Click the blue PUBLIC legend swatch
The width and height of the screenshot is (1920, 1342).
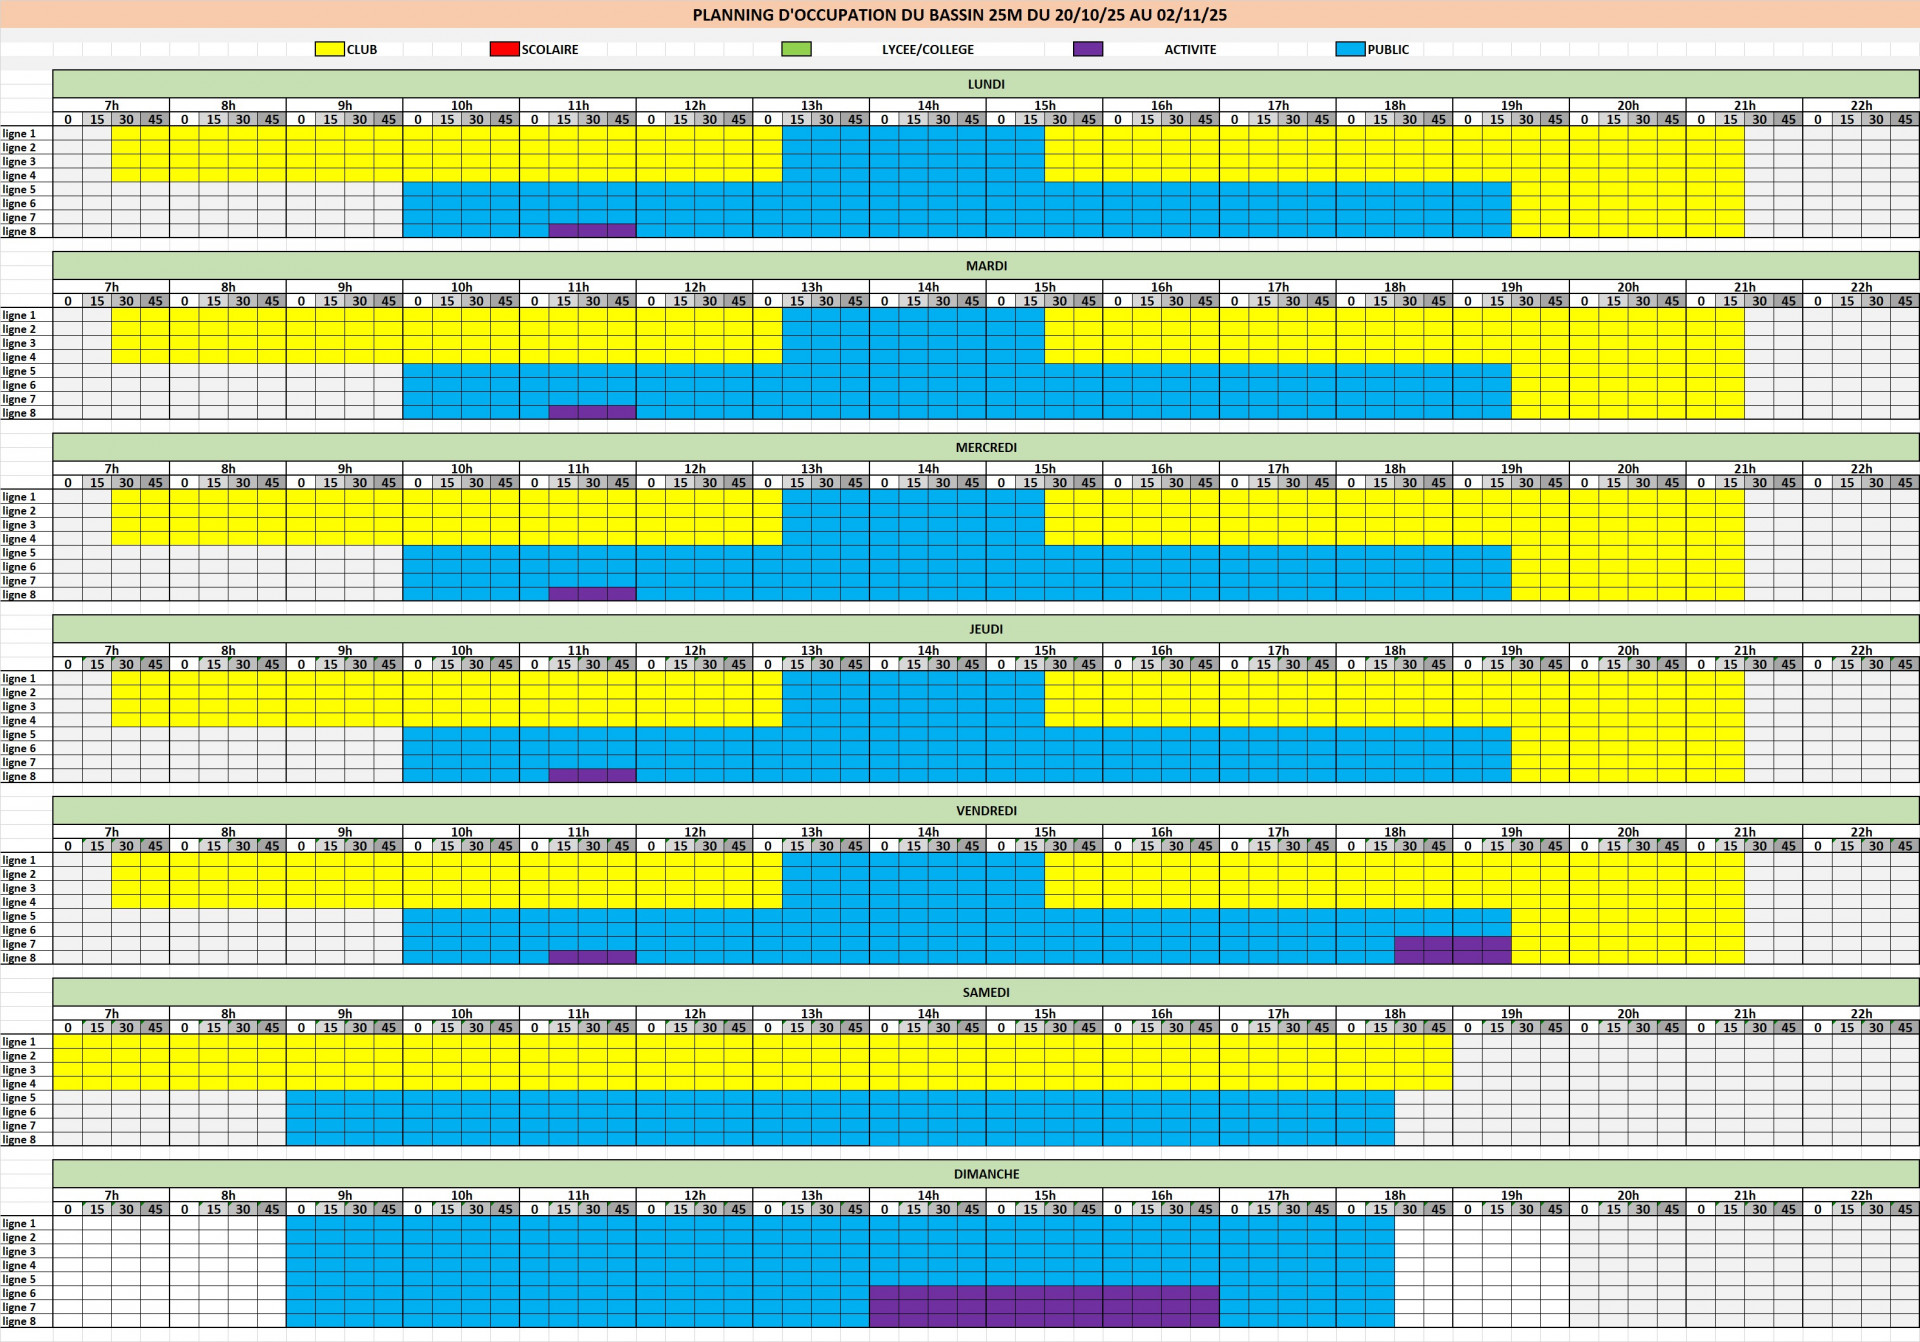[1350, 49]
